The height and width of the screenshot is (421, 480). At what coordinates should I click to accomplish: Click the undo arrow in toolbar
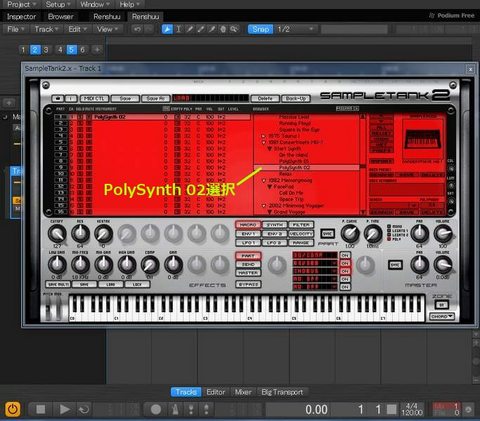coord(137,29)
